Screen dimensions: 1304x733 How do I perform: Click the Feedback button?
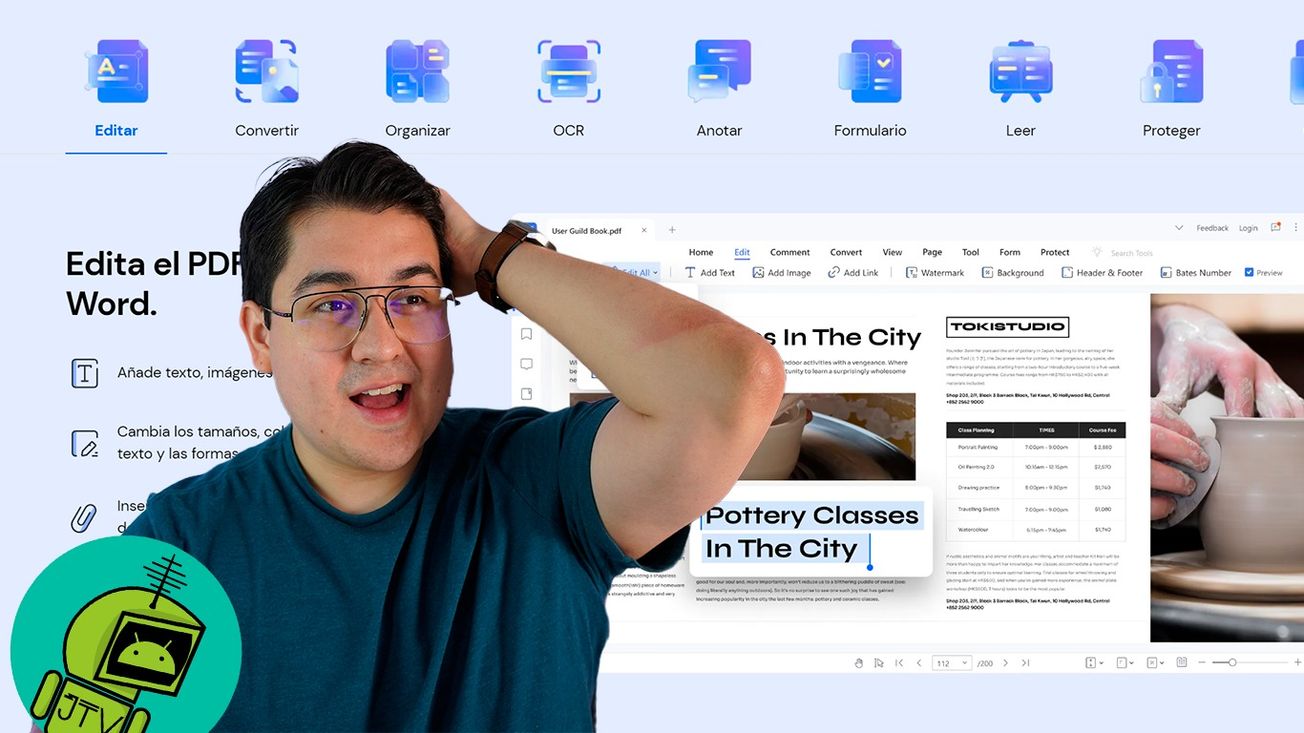coord(1212,228)
